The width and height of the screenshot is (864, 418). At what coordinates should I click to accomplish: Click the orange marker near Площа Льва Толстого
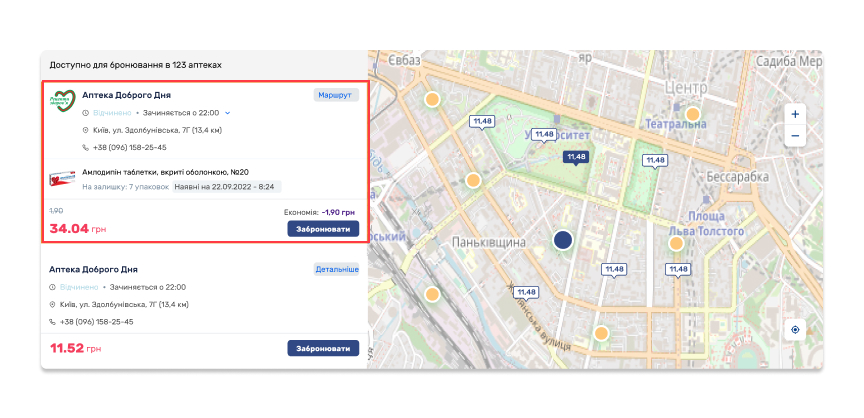tap(676, 243)
